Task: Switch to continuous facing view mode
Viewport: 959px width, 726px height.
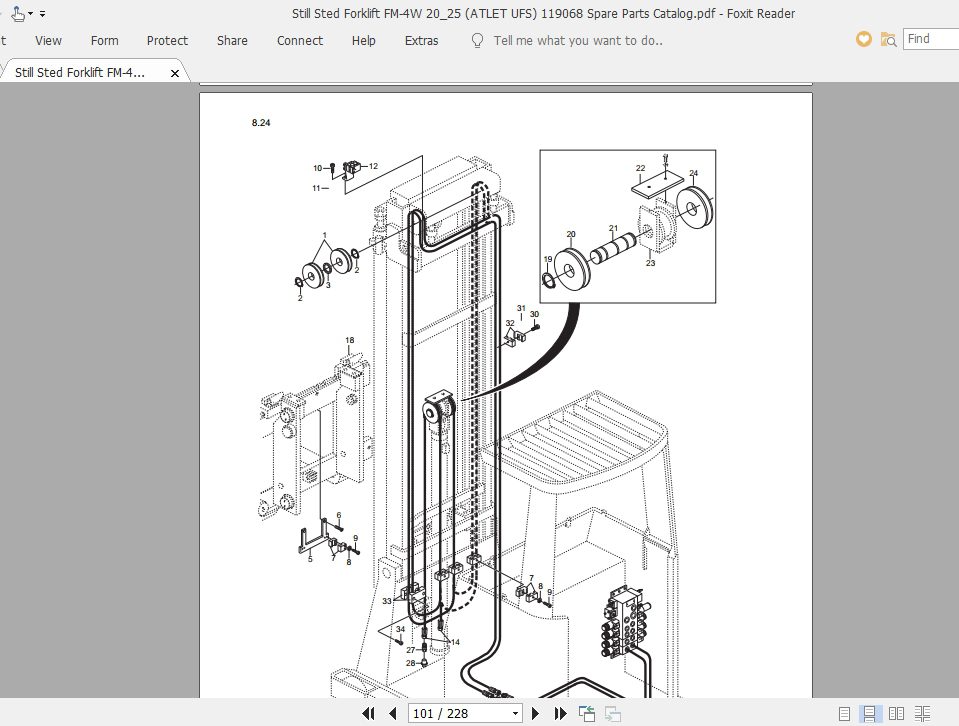Action: (x=922, y=713)
